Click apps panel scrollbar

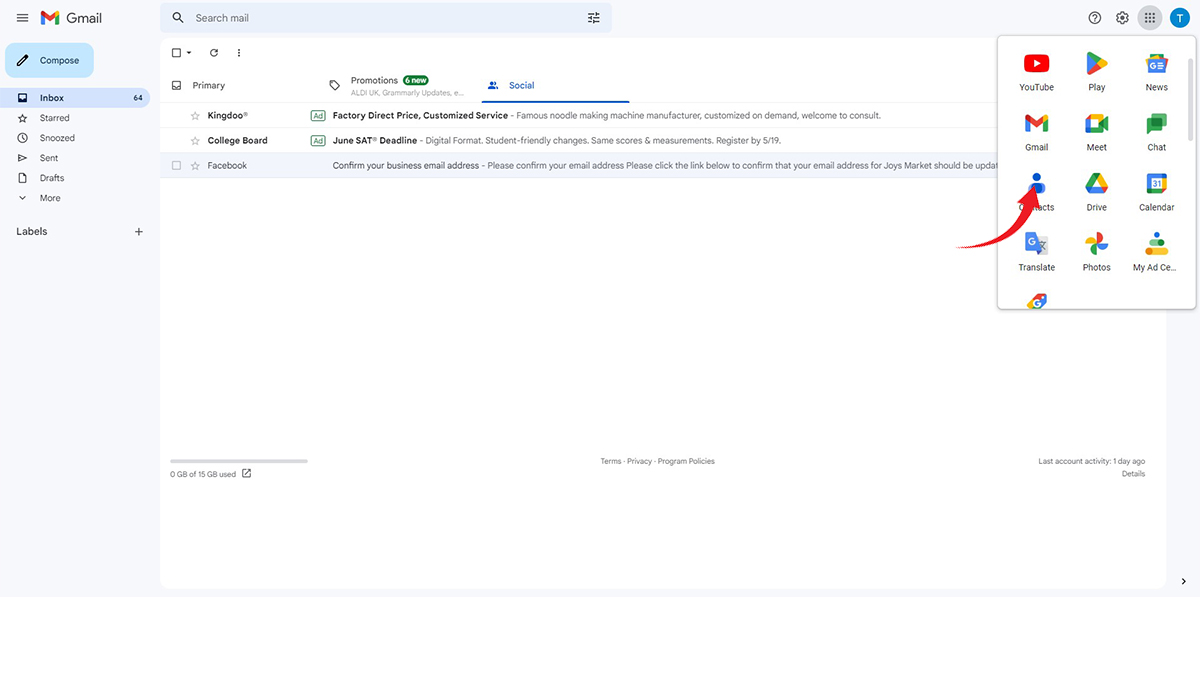(1190, 100)
